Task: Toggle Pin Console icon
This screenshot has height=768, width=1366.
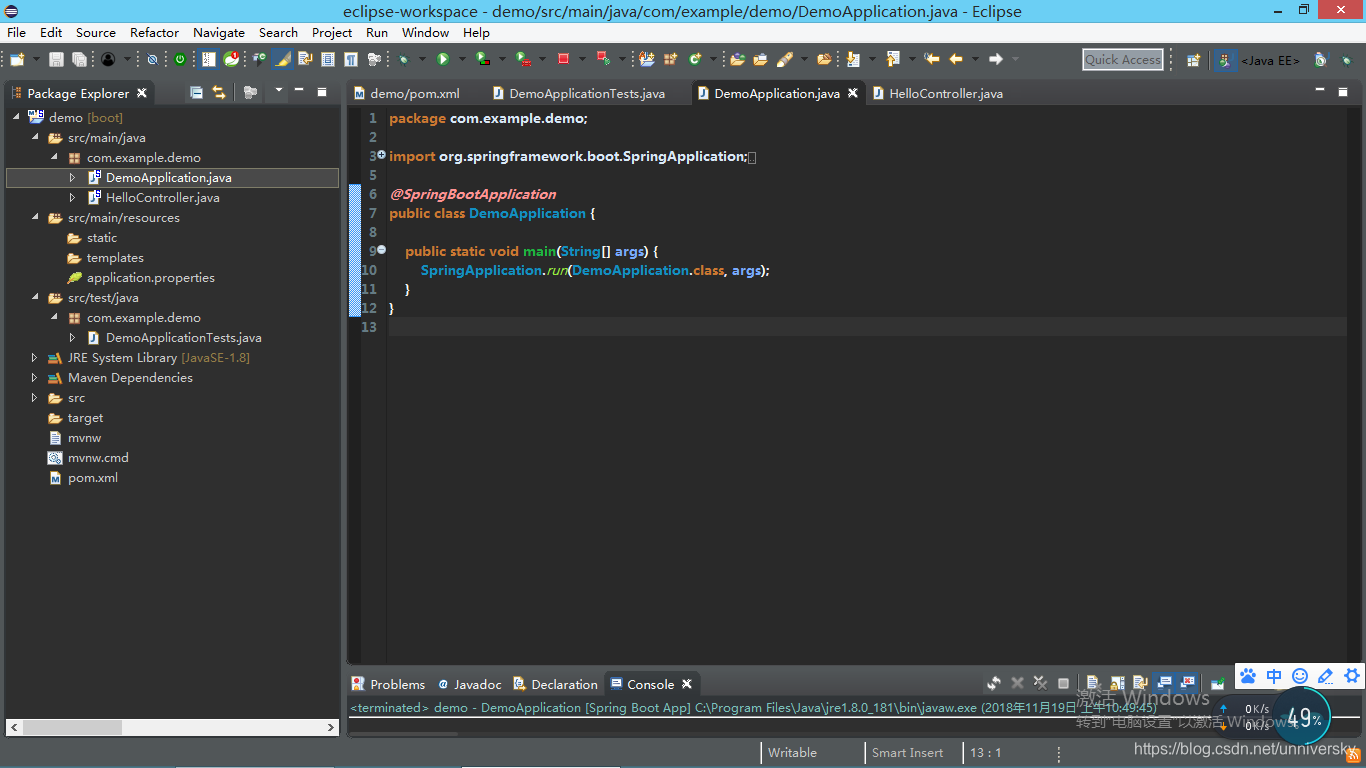Action: tap(1217, 683)
